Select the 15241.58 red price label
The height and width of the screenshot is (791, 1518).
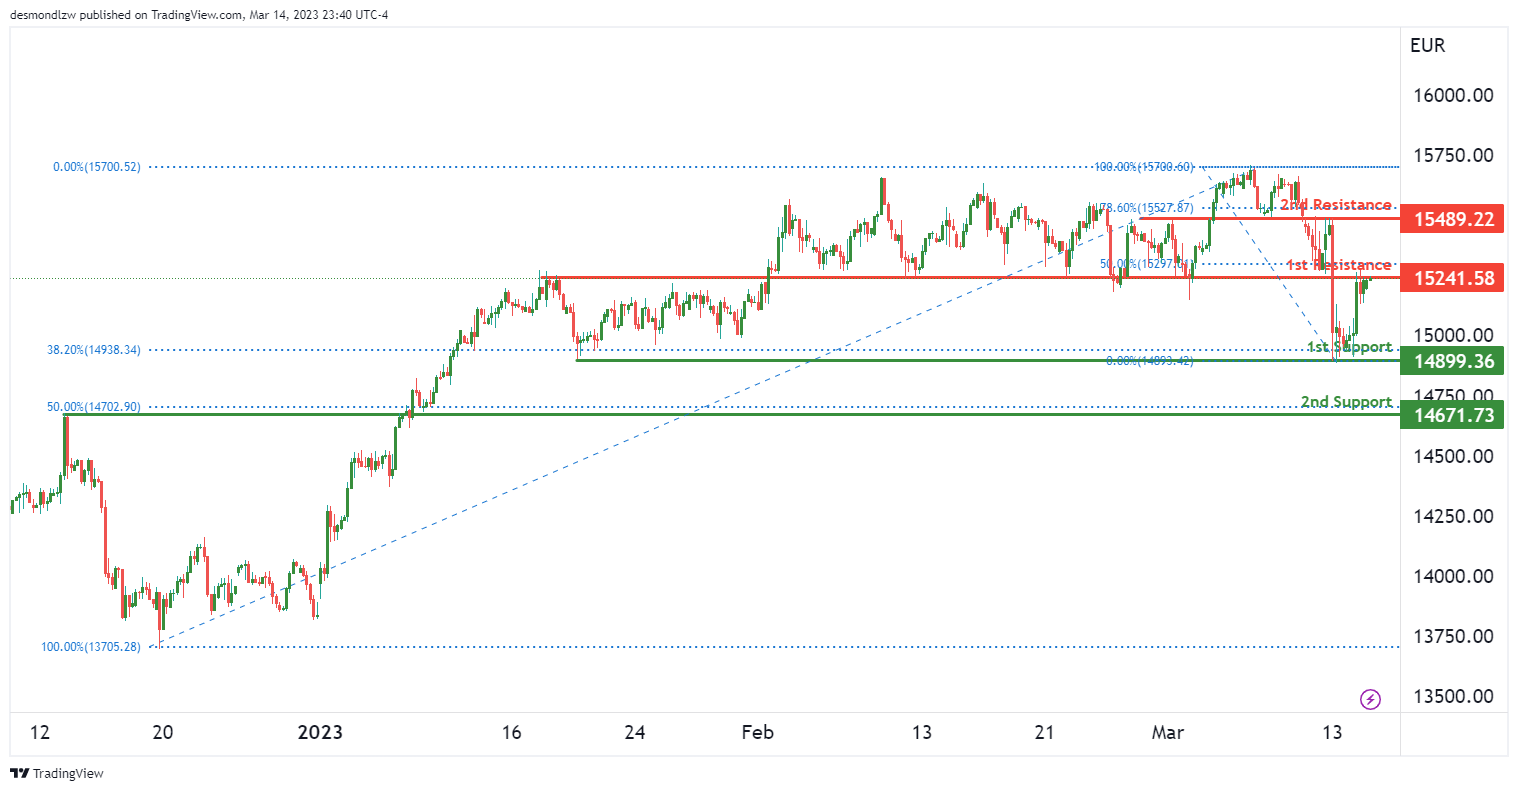coord(1453,278)
